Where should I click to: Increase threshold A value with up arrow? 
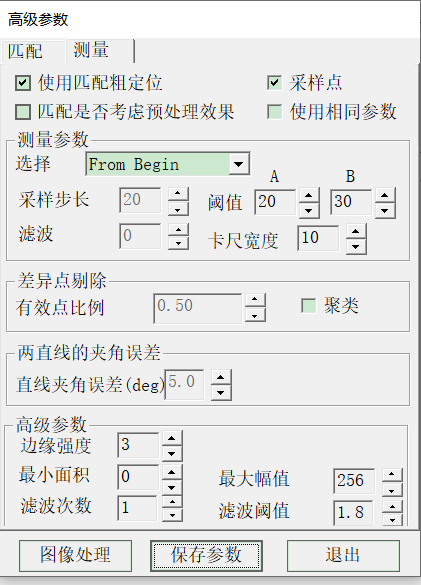pos(309,195)
